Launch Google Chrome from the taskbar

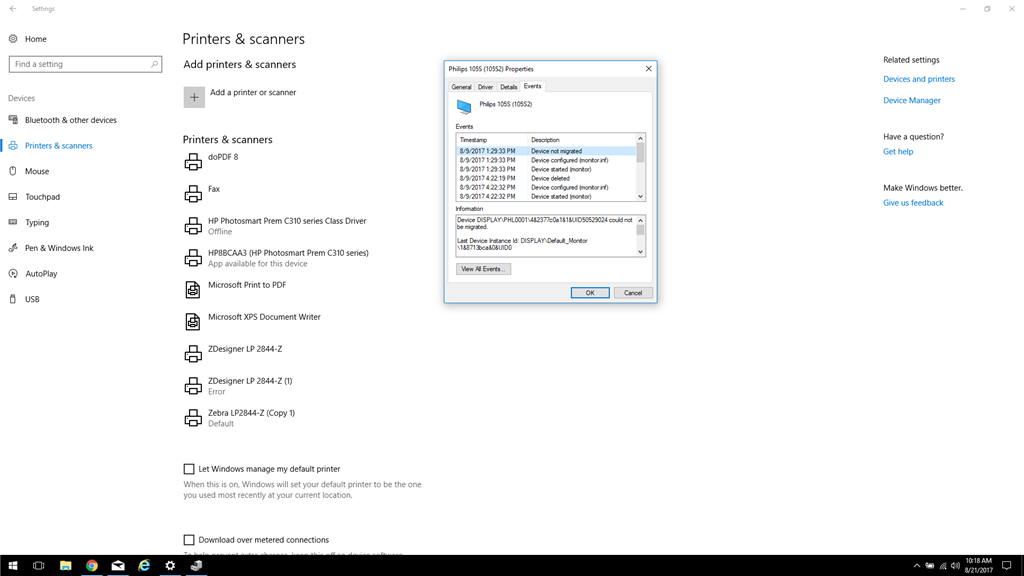(x=91, y=566)
